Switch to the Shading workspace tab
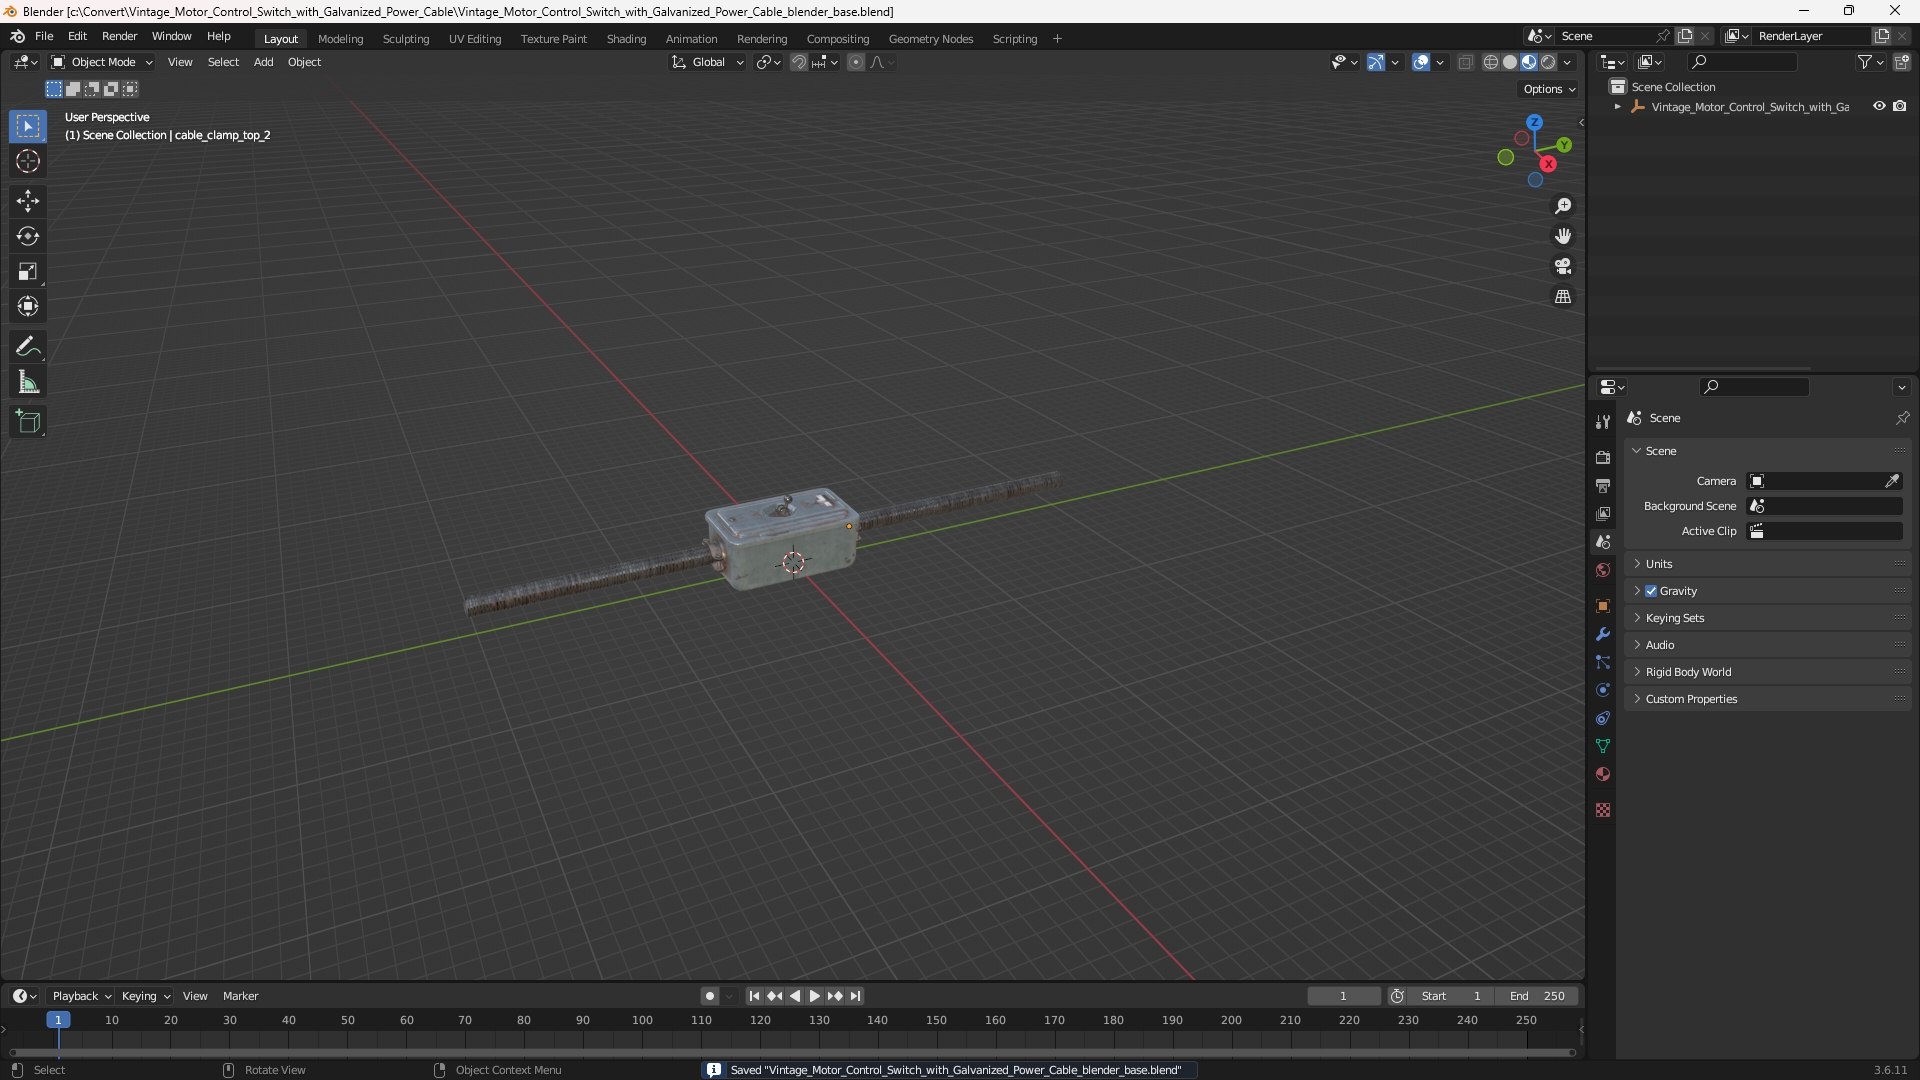 [x=626, y=38]
